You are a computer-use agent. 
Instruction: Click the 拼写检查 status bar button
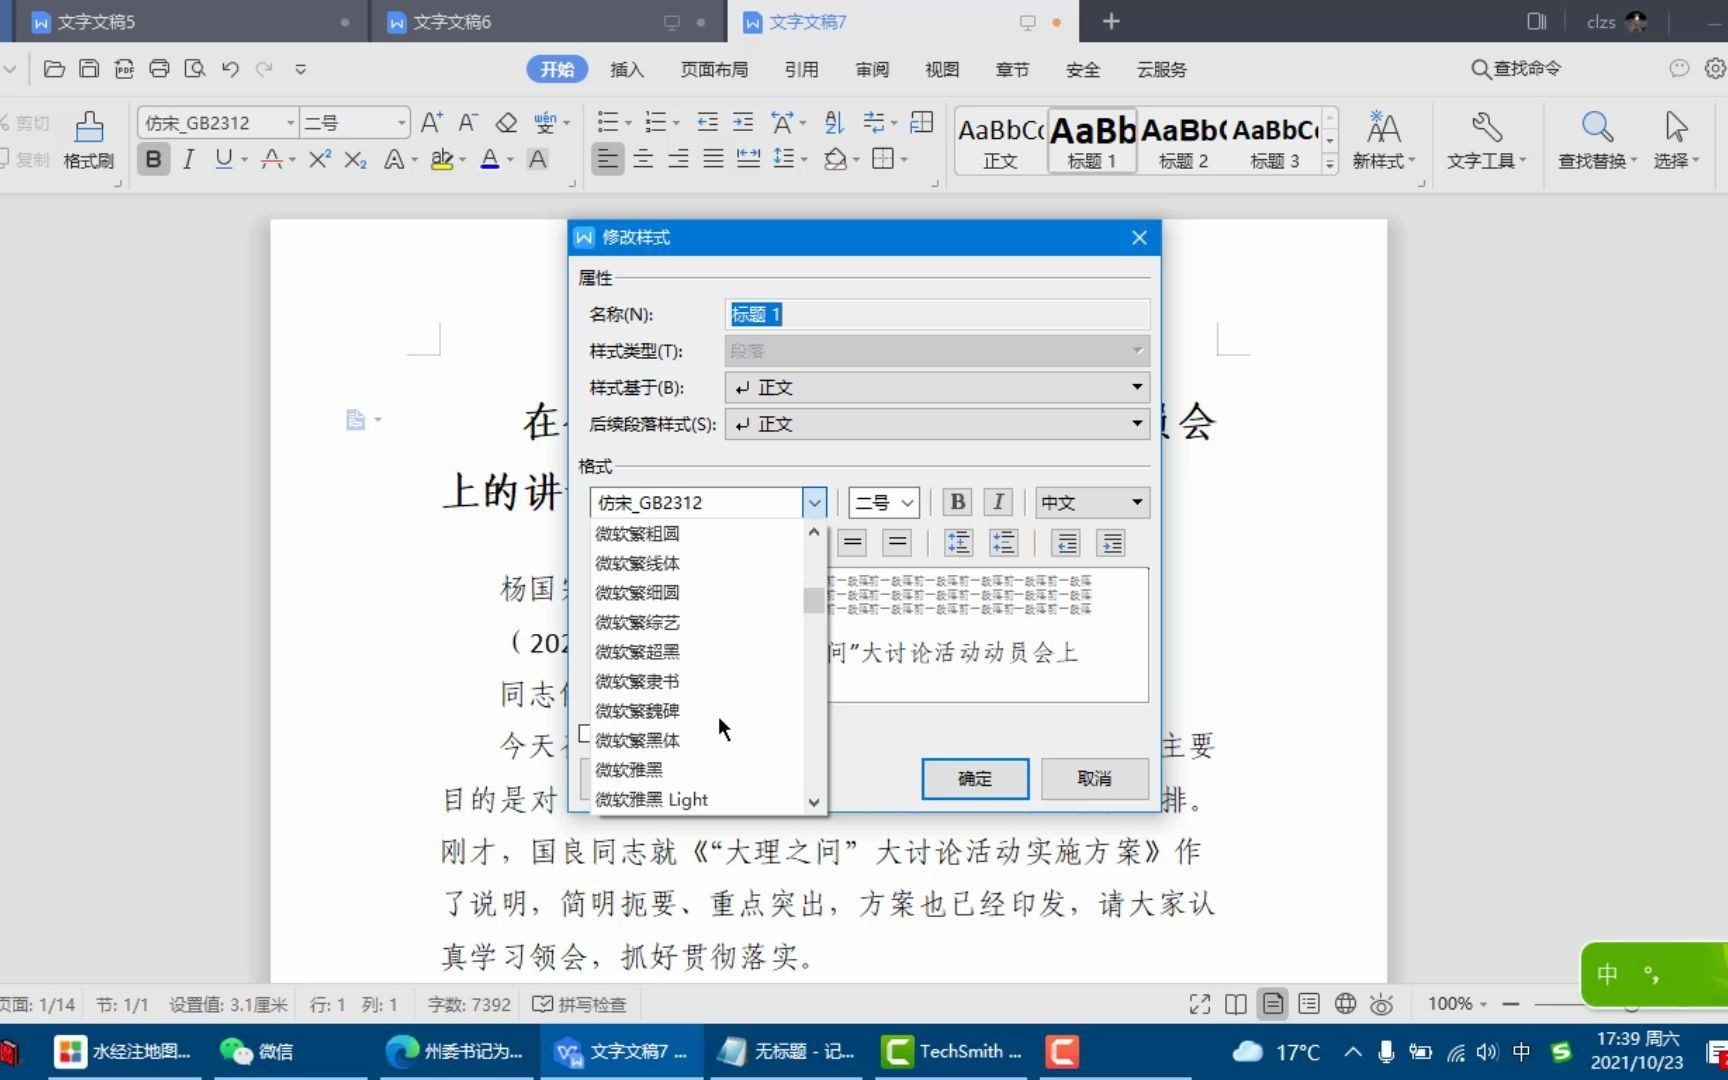[579, 1004]
